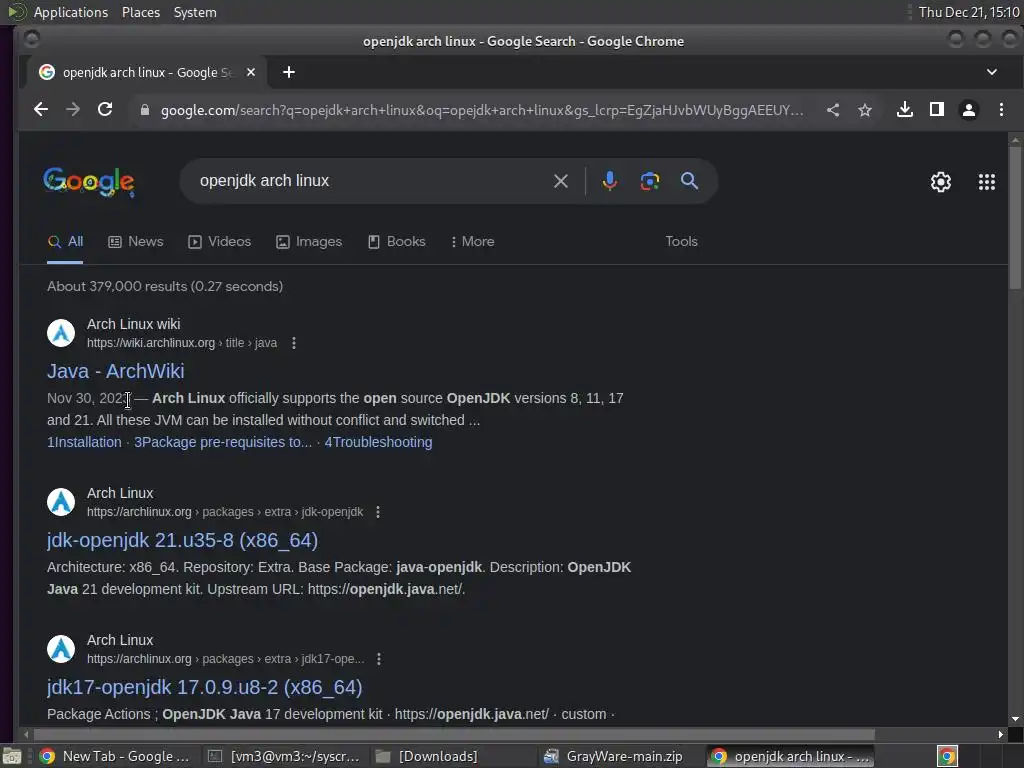This screenshot has width=1024, height=768.
Task: Open options for jdk-openjdk result
Action: point(377,512)
